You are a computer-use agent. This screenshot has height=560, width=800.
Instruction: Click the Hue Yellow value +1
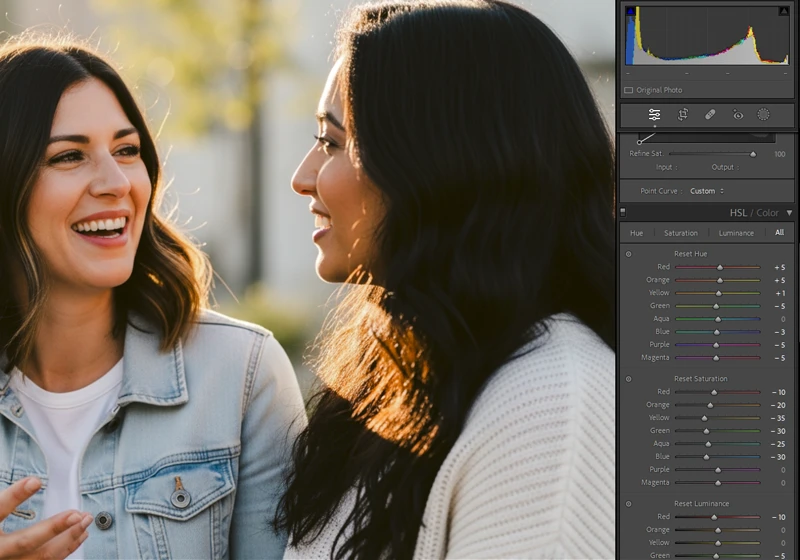[780, 293]
